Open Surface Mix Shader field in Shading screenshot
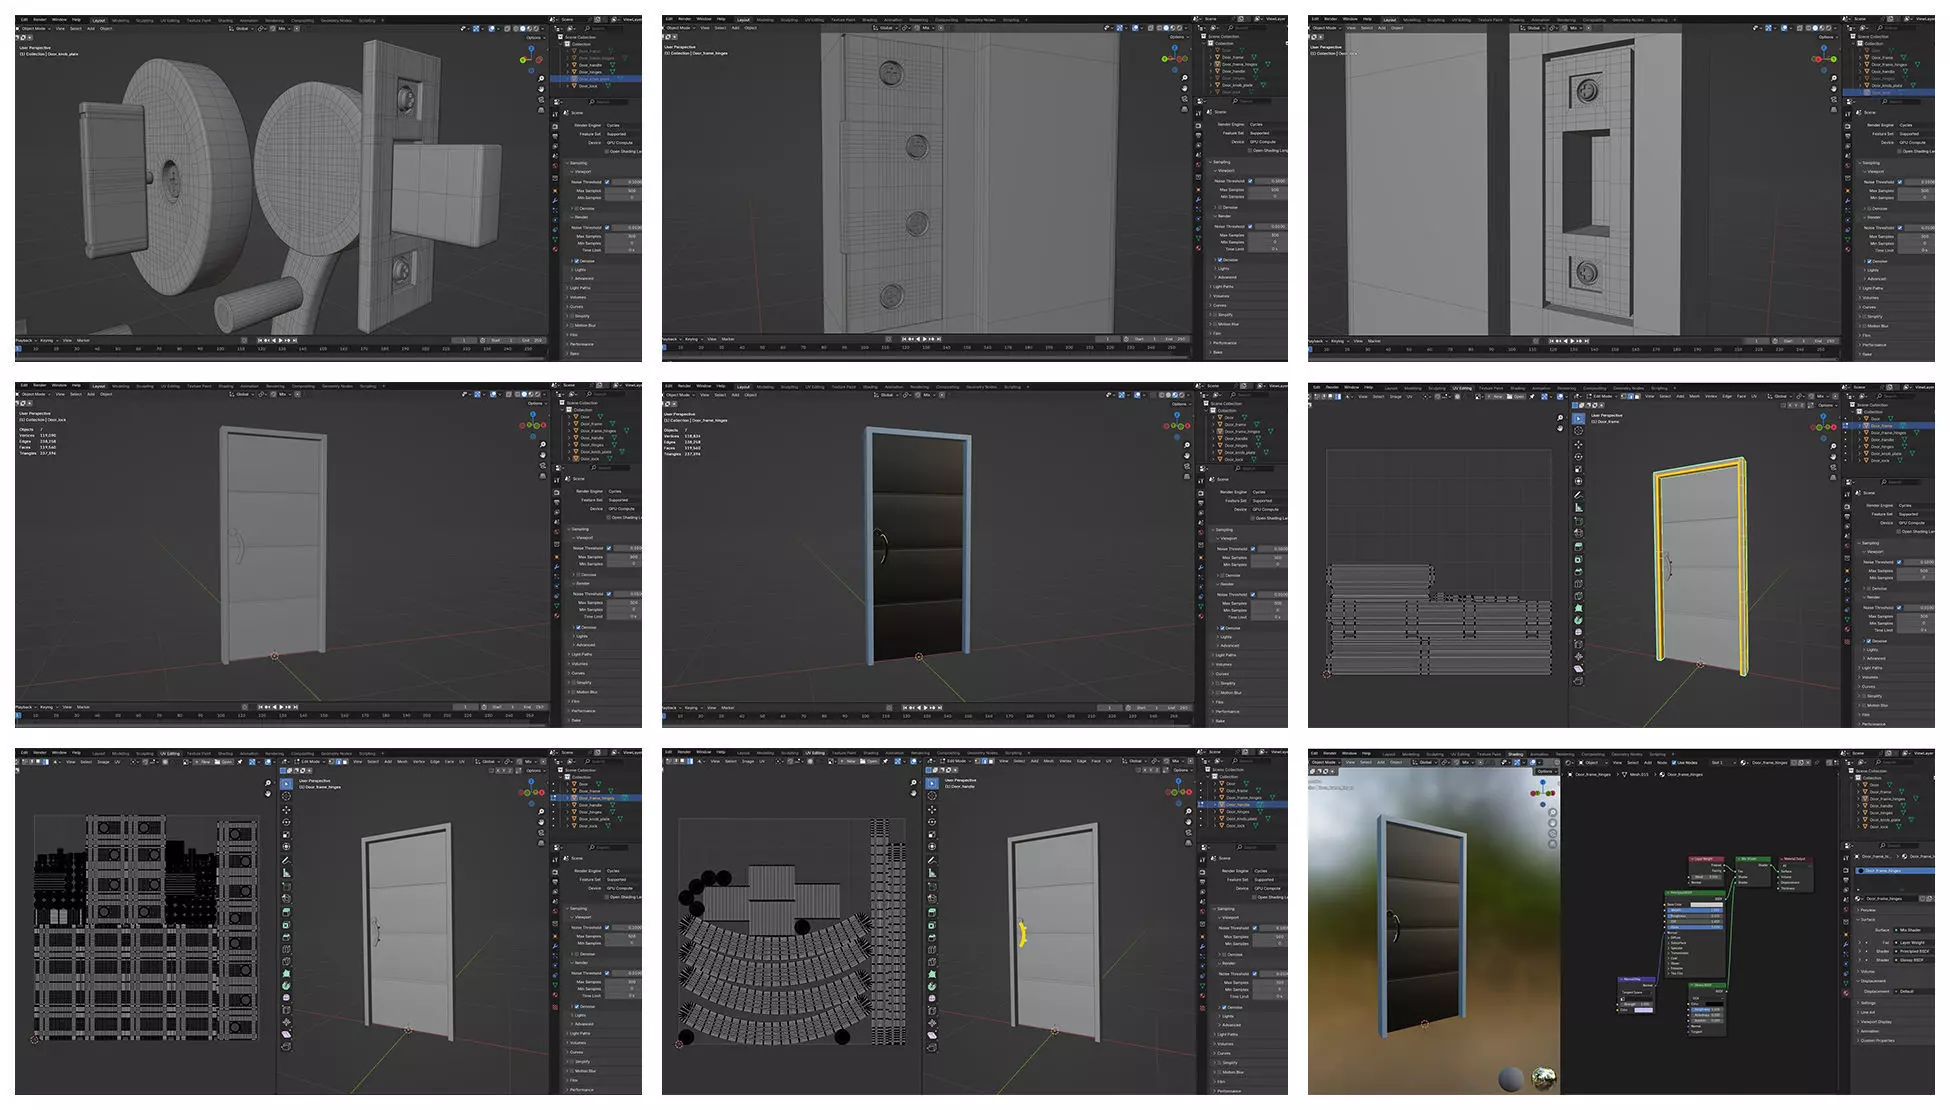The image size is (1950, 1110). 1915,930
